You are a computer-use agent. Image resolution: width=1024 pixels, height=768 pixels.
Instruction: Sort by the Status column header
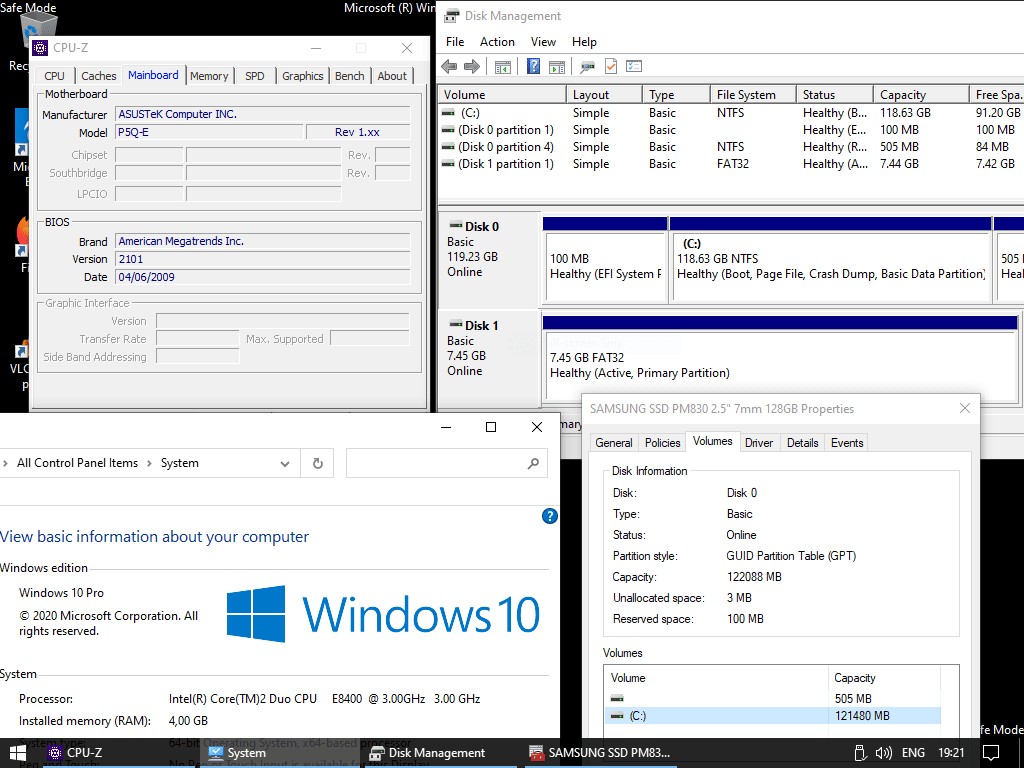click(835, 95)
